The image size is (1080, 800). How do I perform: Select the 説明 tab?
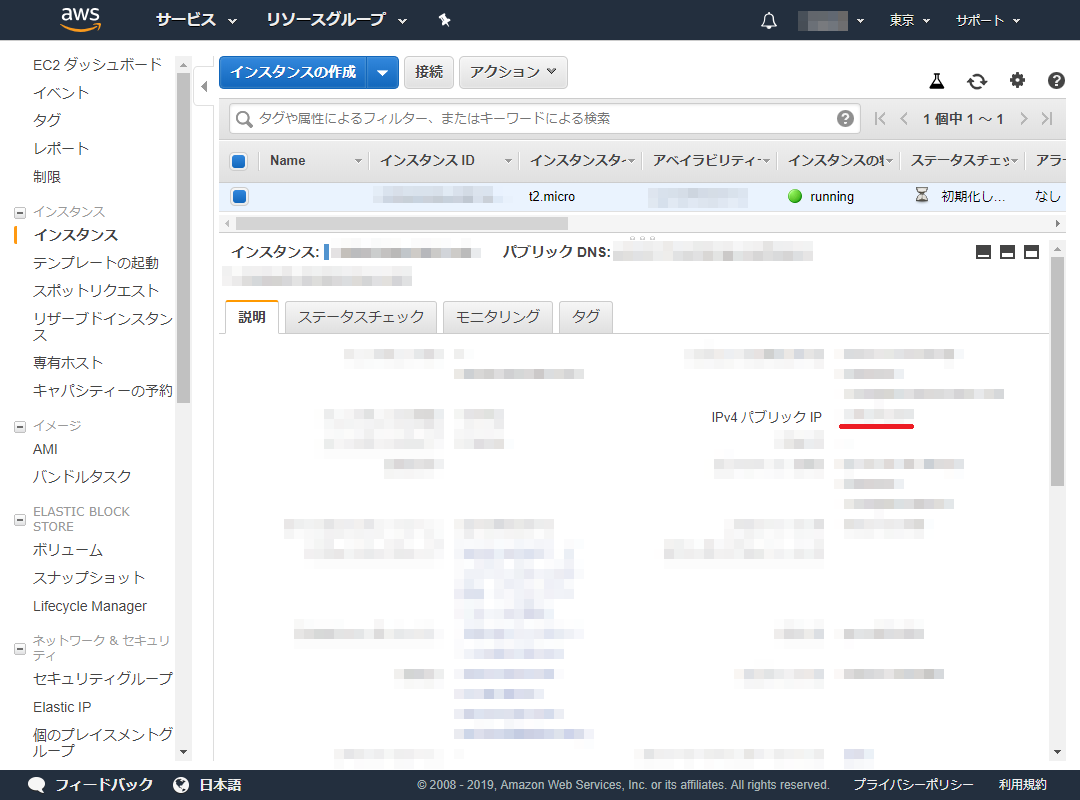[251, 317]
